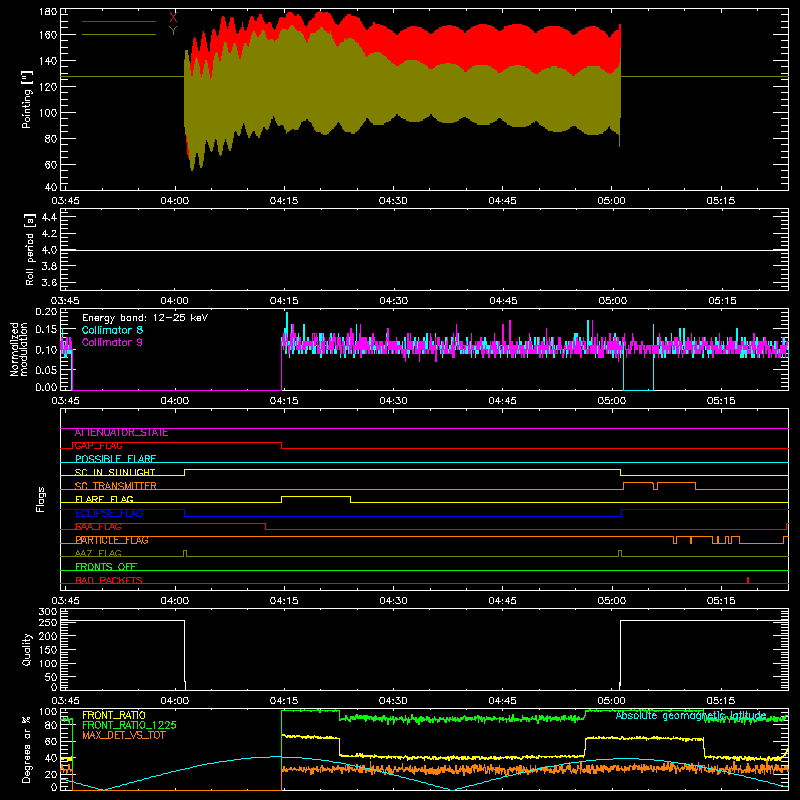
Task: Click the FRONT_RATIO_1225 legend label
Action: 129,725
